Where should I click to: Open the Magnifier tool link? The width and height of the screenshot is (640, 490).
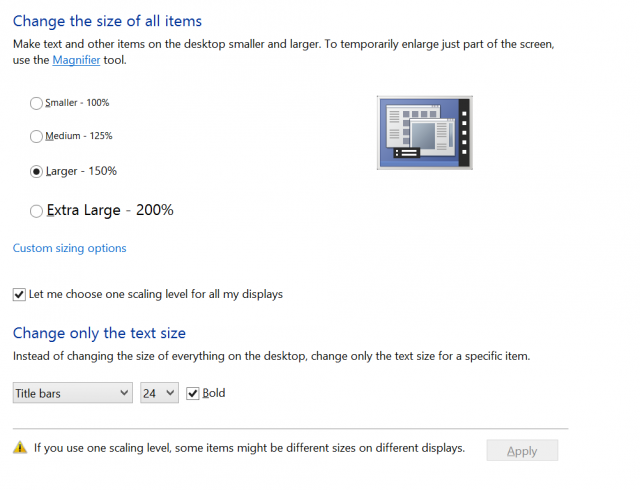pos(76,60)
